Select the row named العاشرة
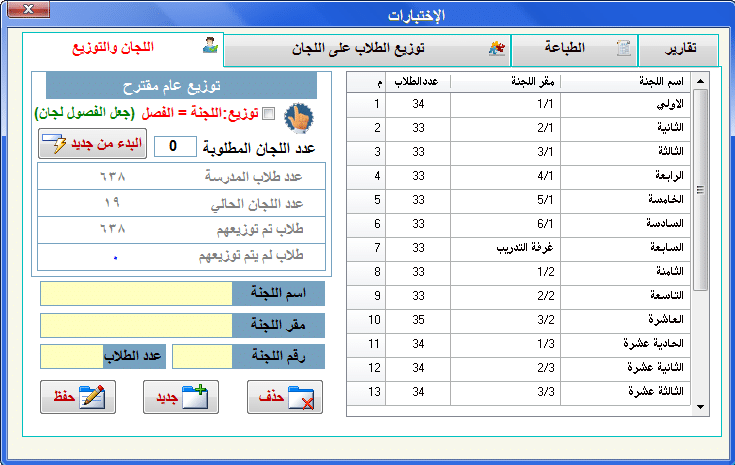This screenshot has height=465, width=735. click(518, 320)
